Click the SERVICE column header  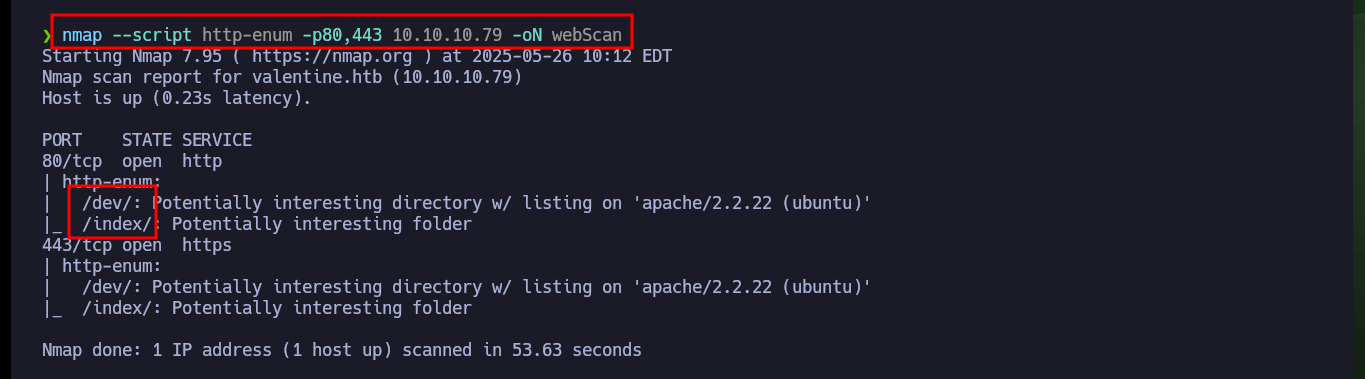217,140
